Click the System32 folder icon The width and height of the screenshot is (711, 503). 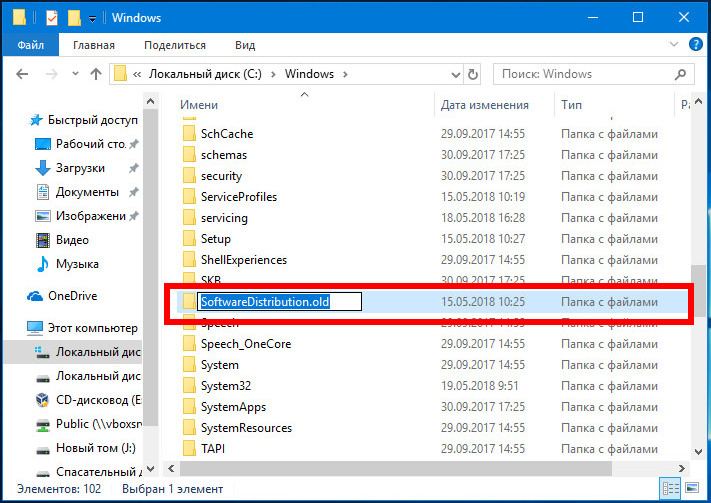[x=189, y=386]
